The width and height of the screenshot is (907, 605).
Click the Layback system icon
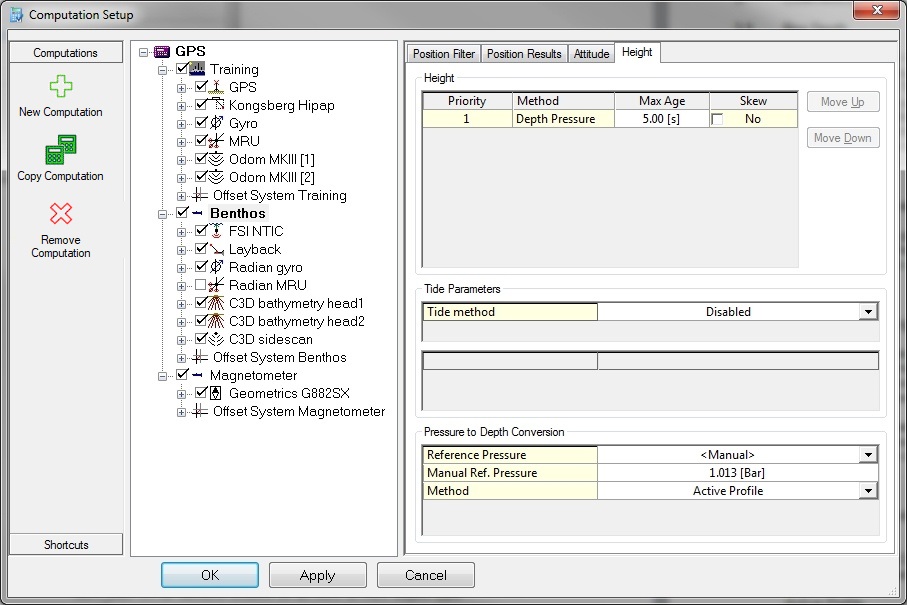tap(218, 249)
